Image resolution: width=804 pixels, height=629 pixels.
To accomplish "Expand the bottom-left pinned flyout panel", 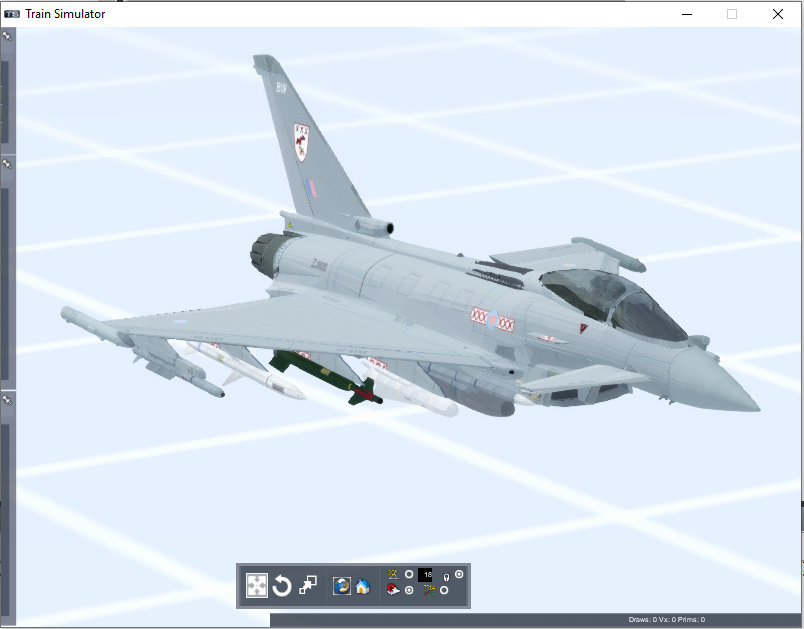I will [x=6, y=399].
